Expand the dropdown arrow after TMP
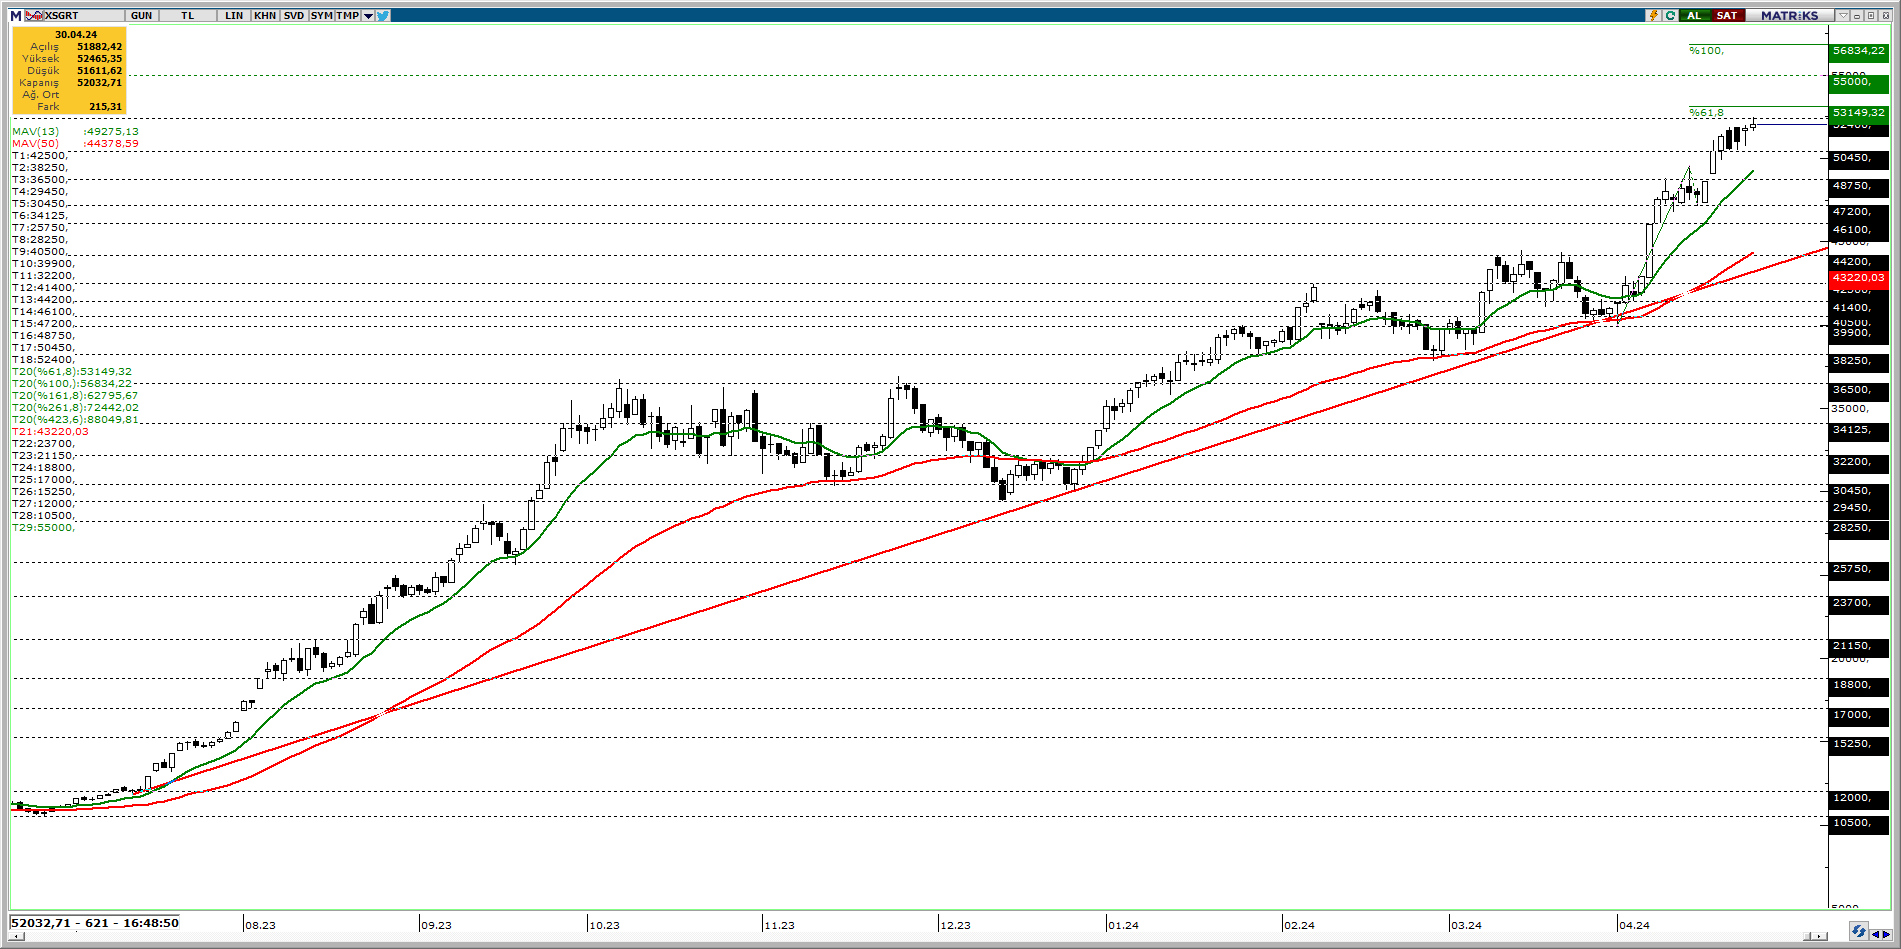The image size is (1901, 949). [x=368, y=15]
